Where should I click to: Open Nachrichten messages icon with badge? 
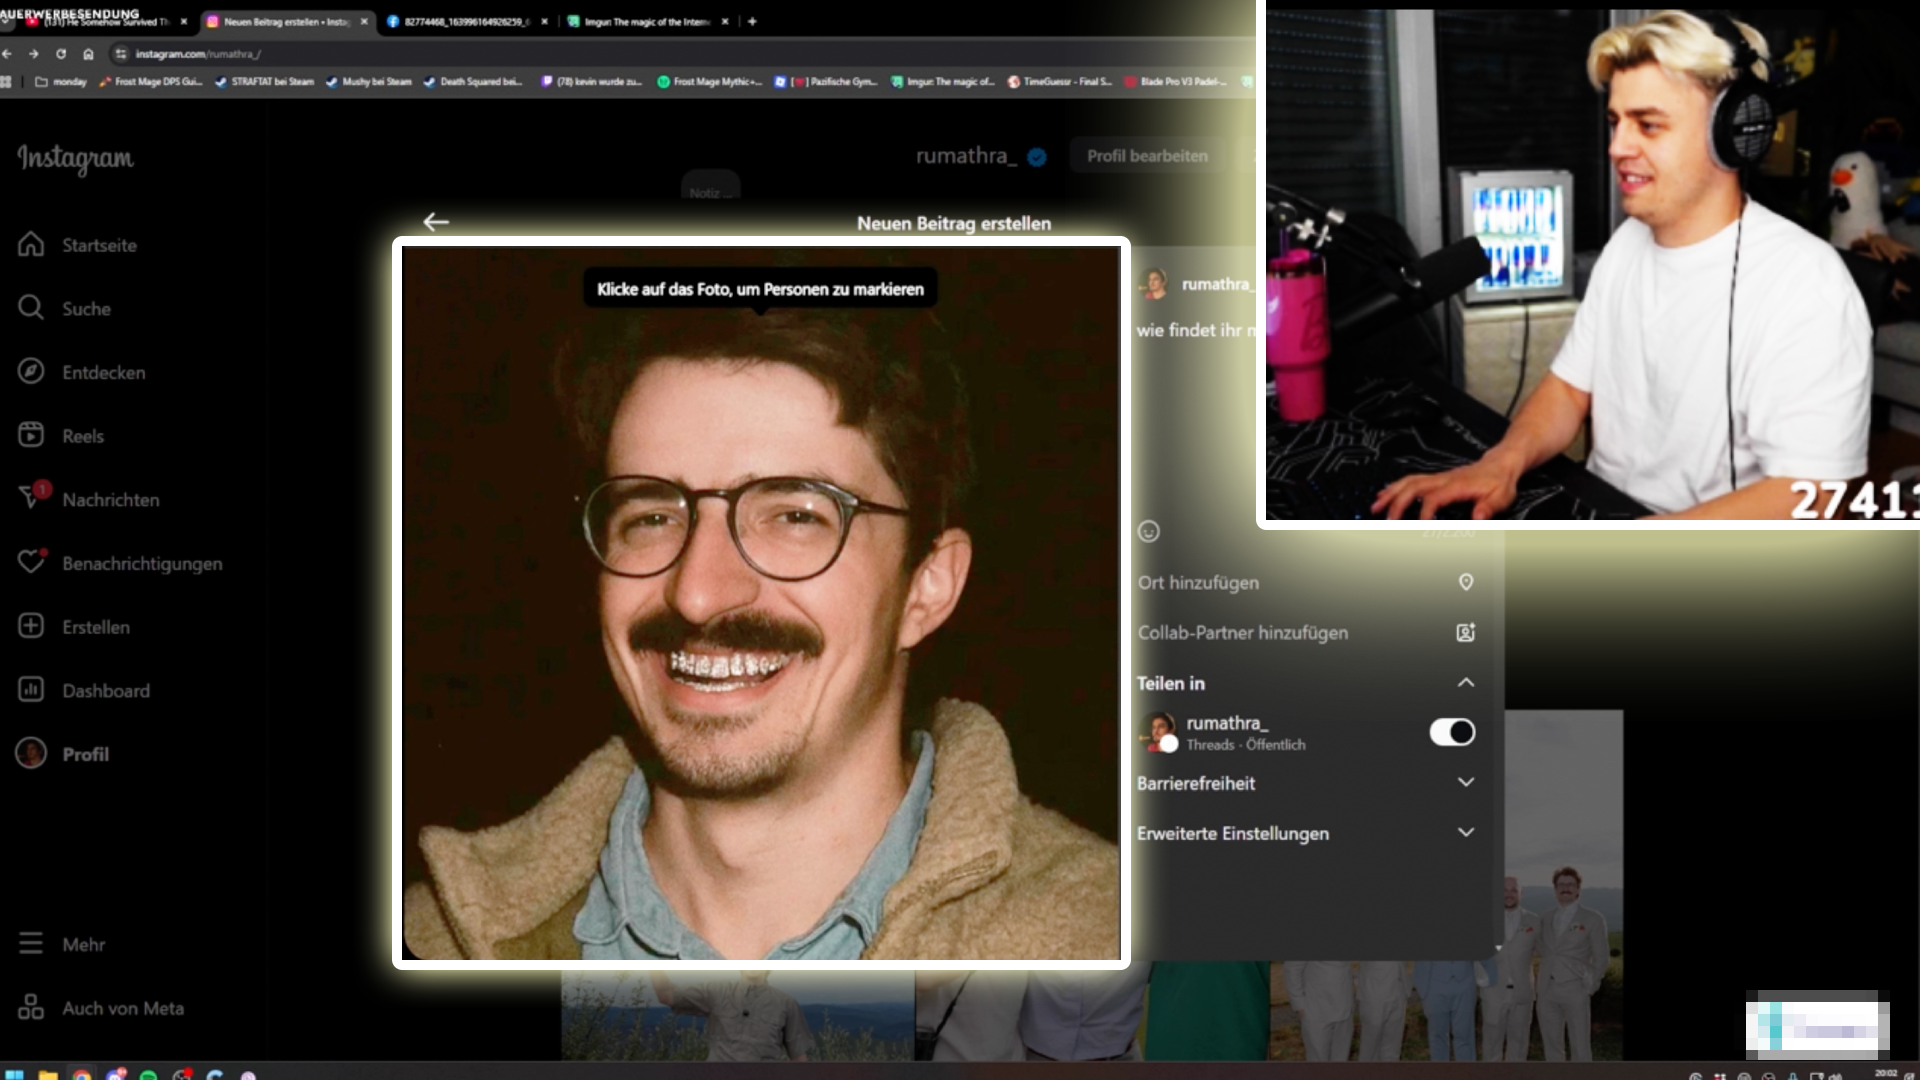click(x=33, y=497)
